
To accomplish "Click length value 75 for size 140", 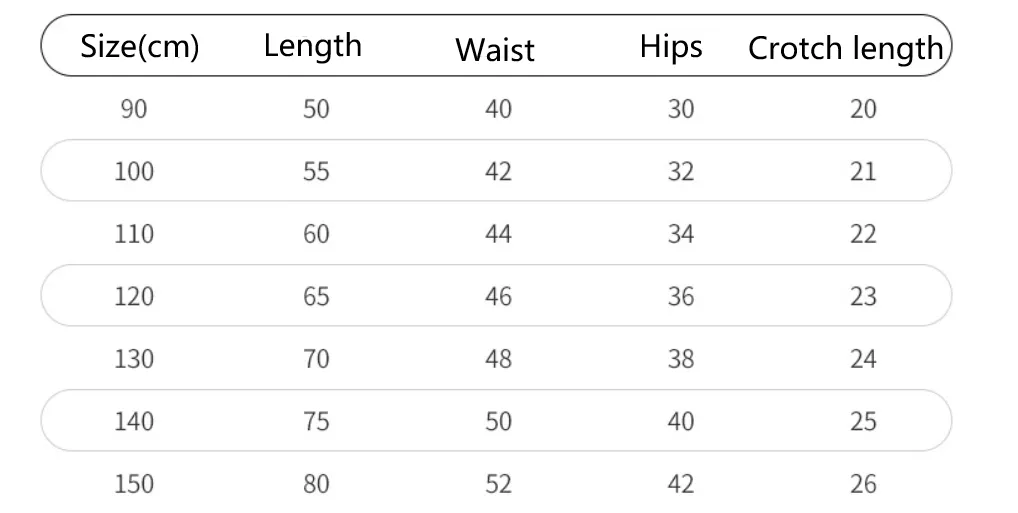I will tap(316, 421).
